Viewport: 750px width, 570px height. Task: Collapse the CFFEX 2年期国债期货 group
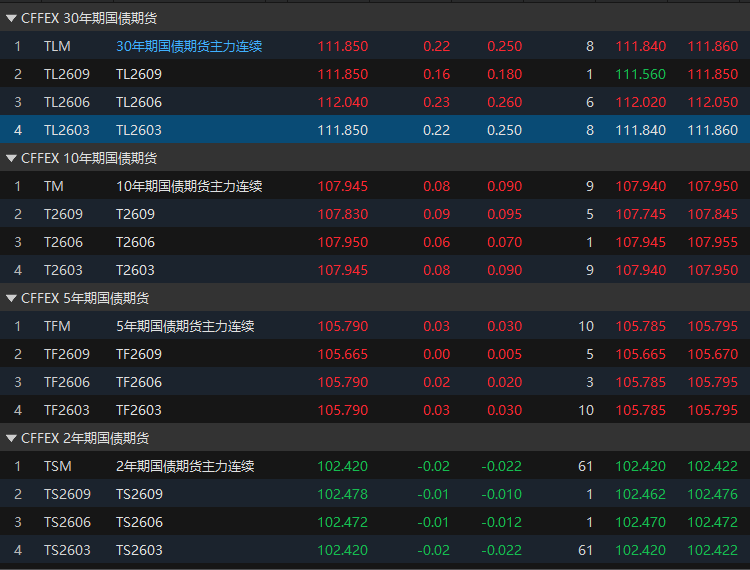click(x=11, y=438)
